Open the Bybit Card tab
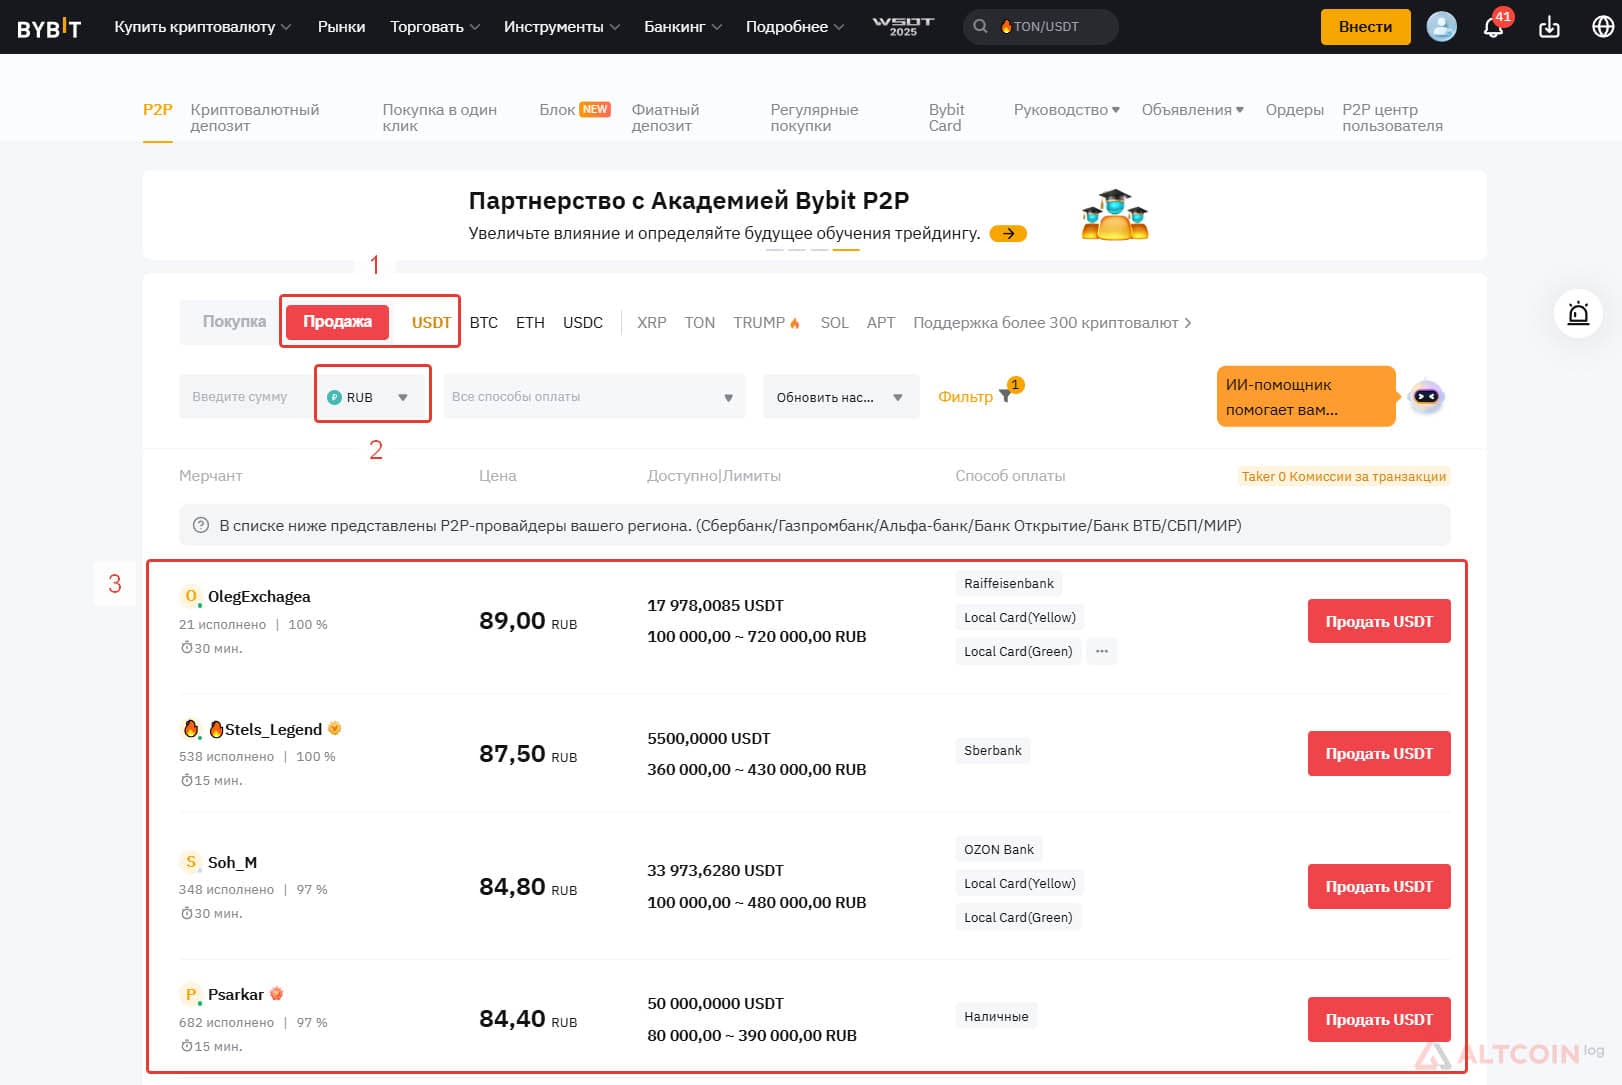This screenshot has height=1085, width=1622. pos(946,118)
